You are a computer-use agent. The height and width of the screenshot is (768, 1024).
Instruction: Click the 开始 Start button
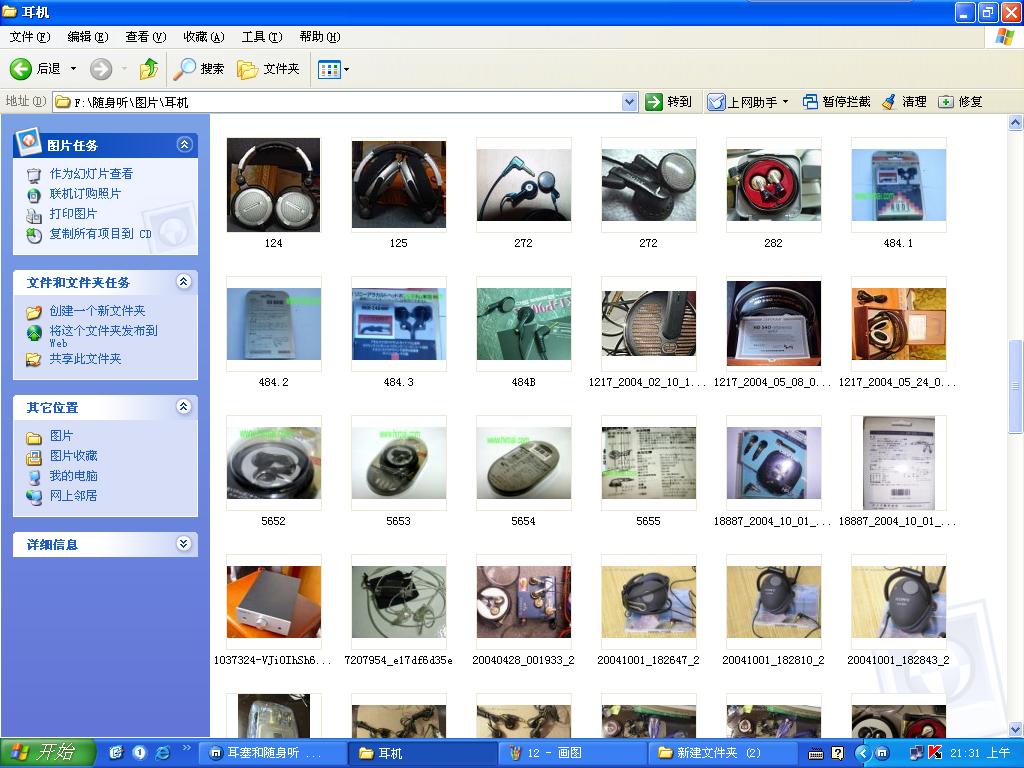coord(48,752)
